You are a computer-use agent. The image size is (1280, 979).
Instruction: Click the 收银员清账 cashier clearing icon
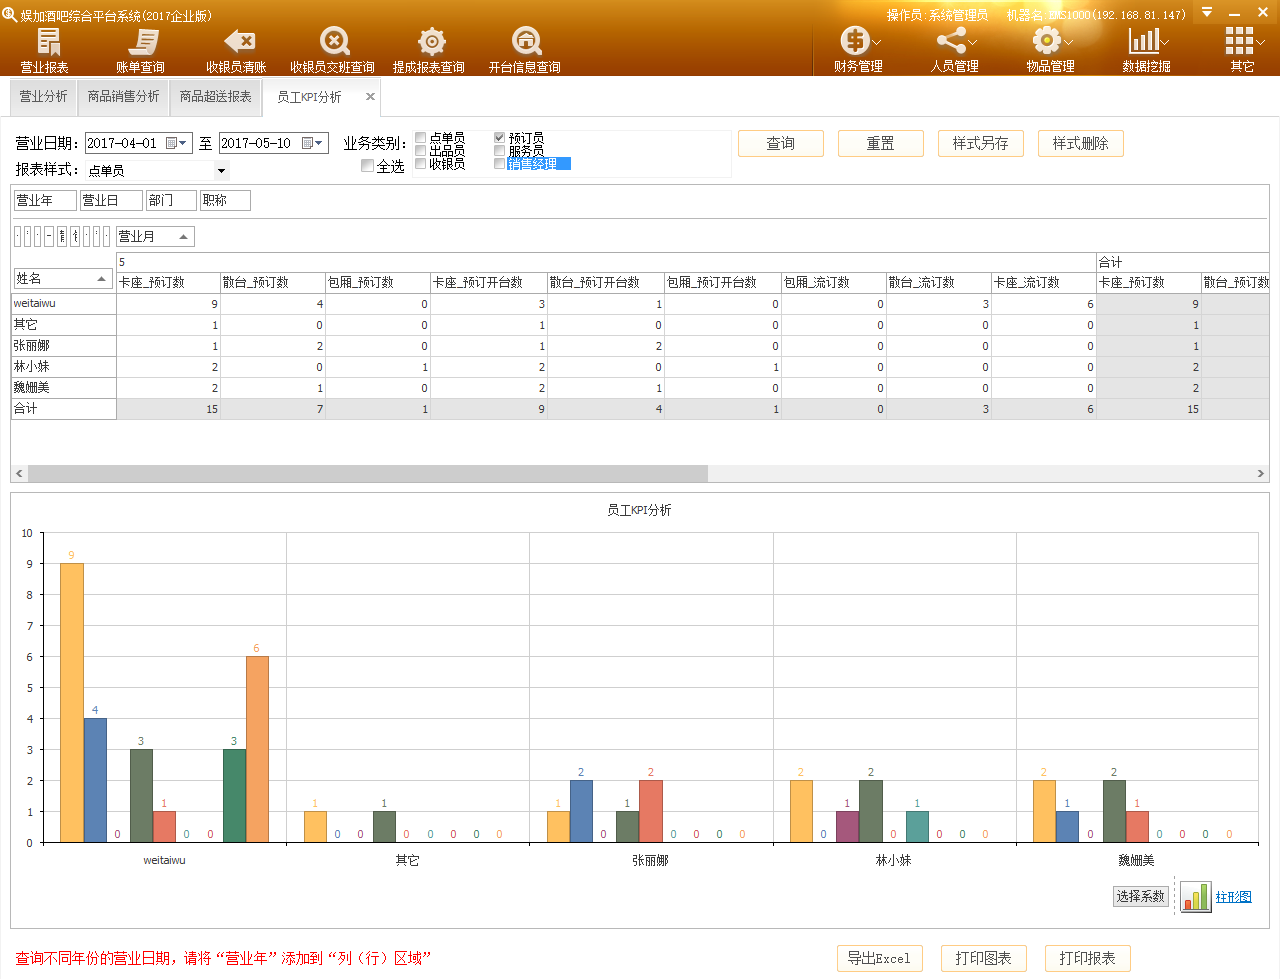(237, 50)
